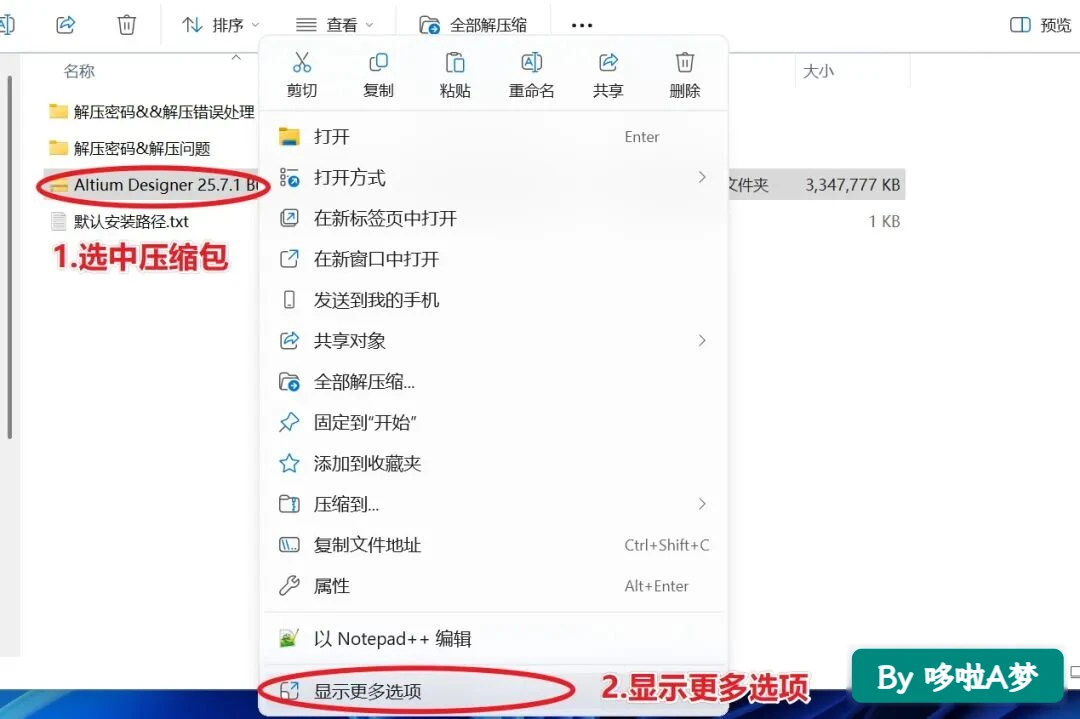Click the 共享对象 submenu chevron arrow

[702, 341]
